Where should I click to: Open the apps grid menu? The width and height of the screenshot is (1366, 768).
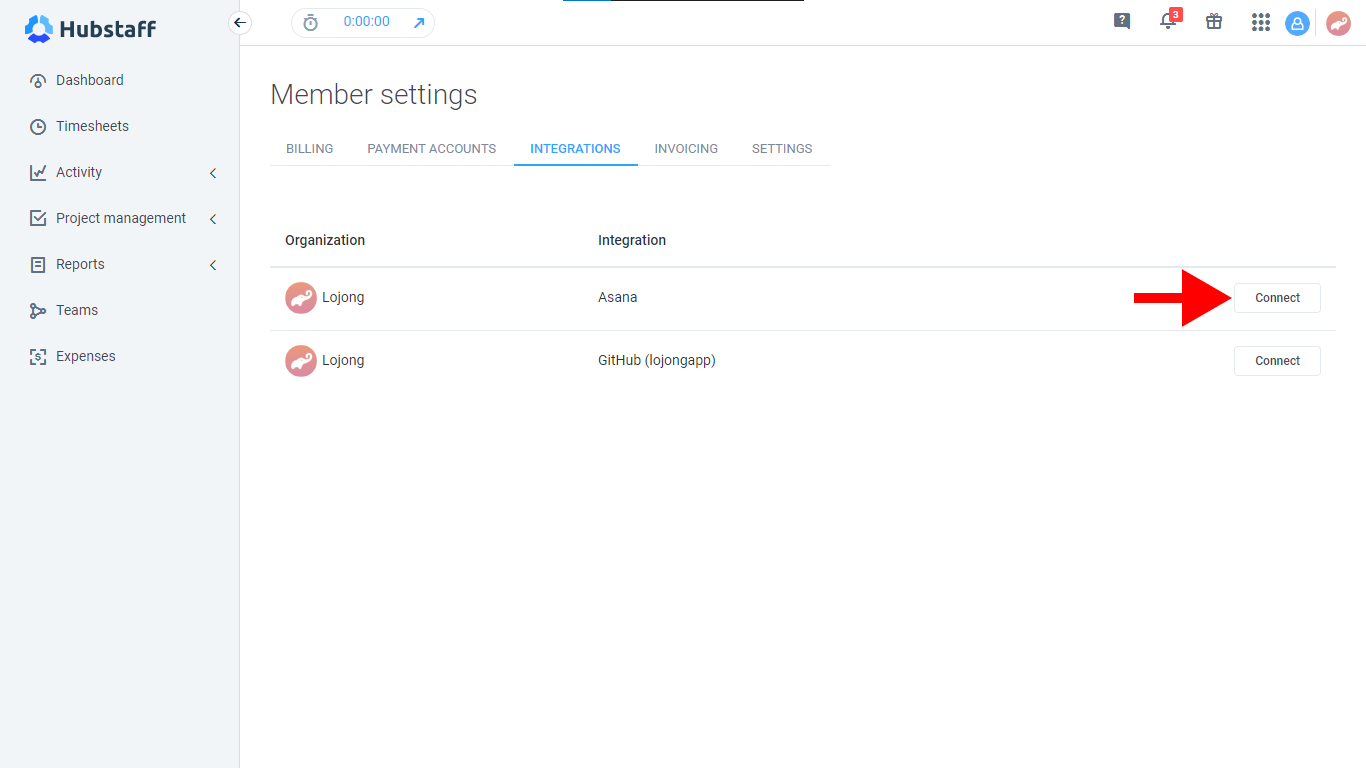click(1261, 22)
